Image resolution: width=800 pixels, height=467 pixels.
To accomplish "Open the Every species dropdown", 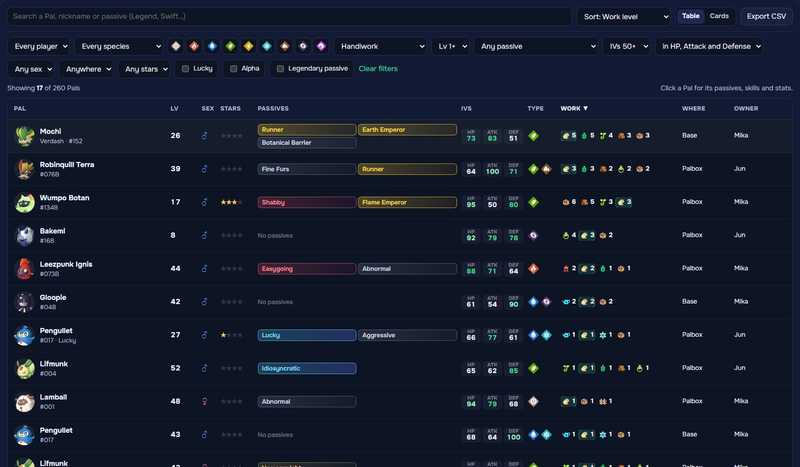I will 120,46.
